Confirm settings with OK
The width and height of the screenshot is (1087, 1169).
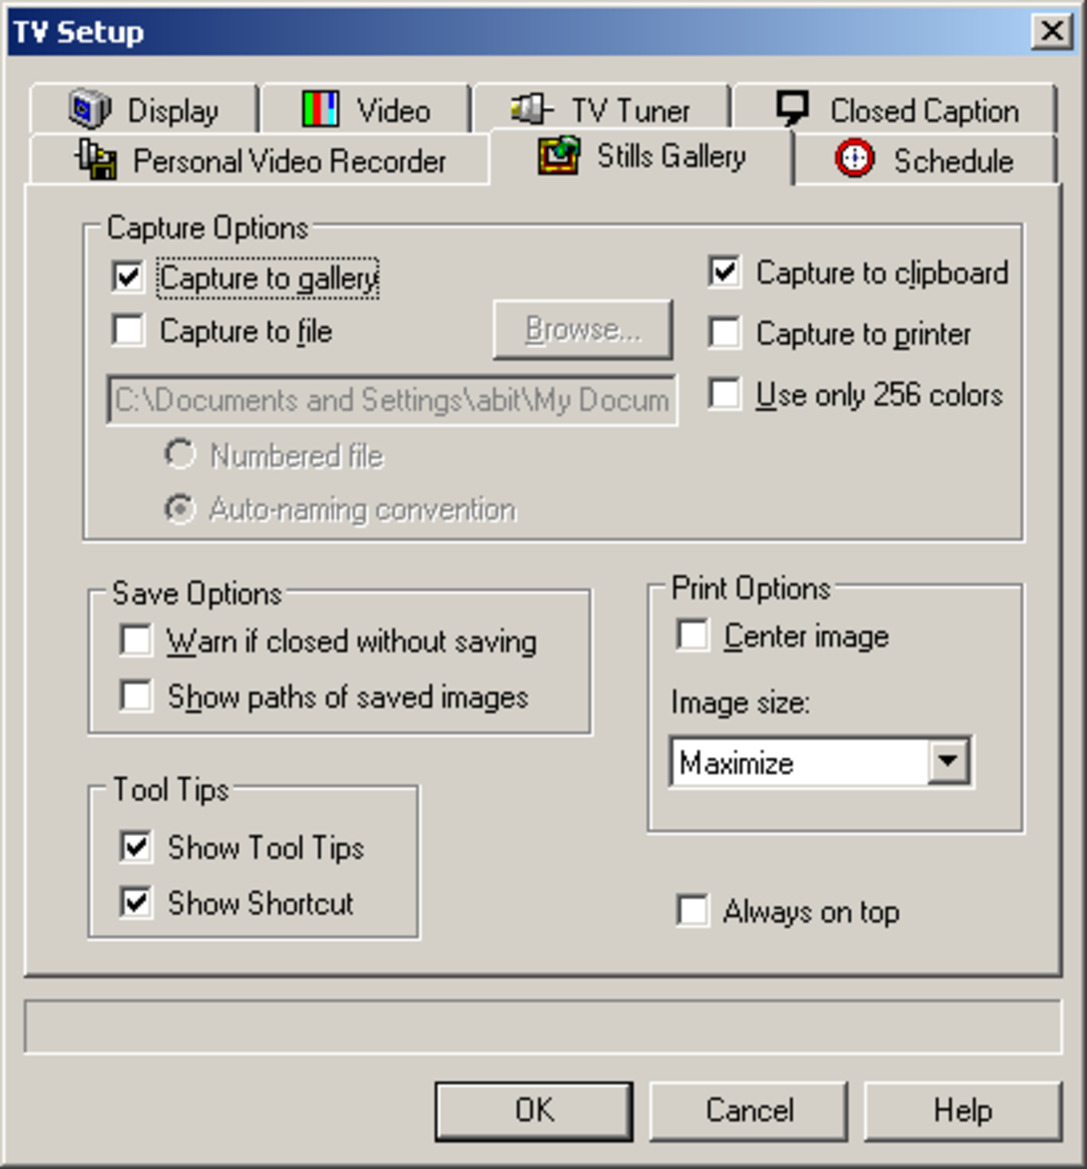click(x=534, y=1111)
